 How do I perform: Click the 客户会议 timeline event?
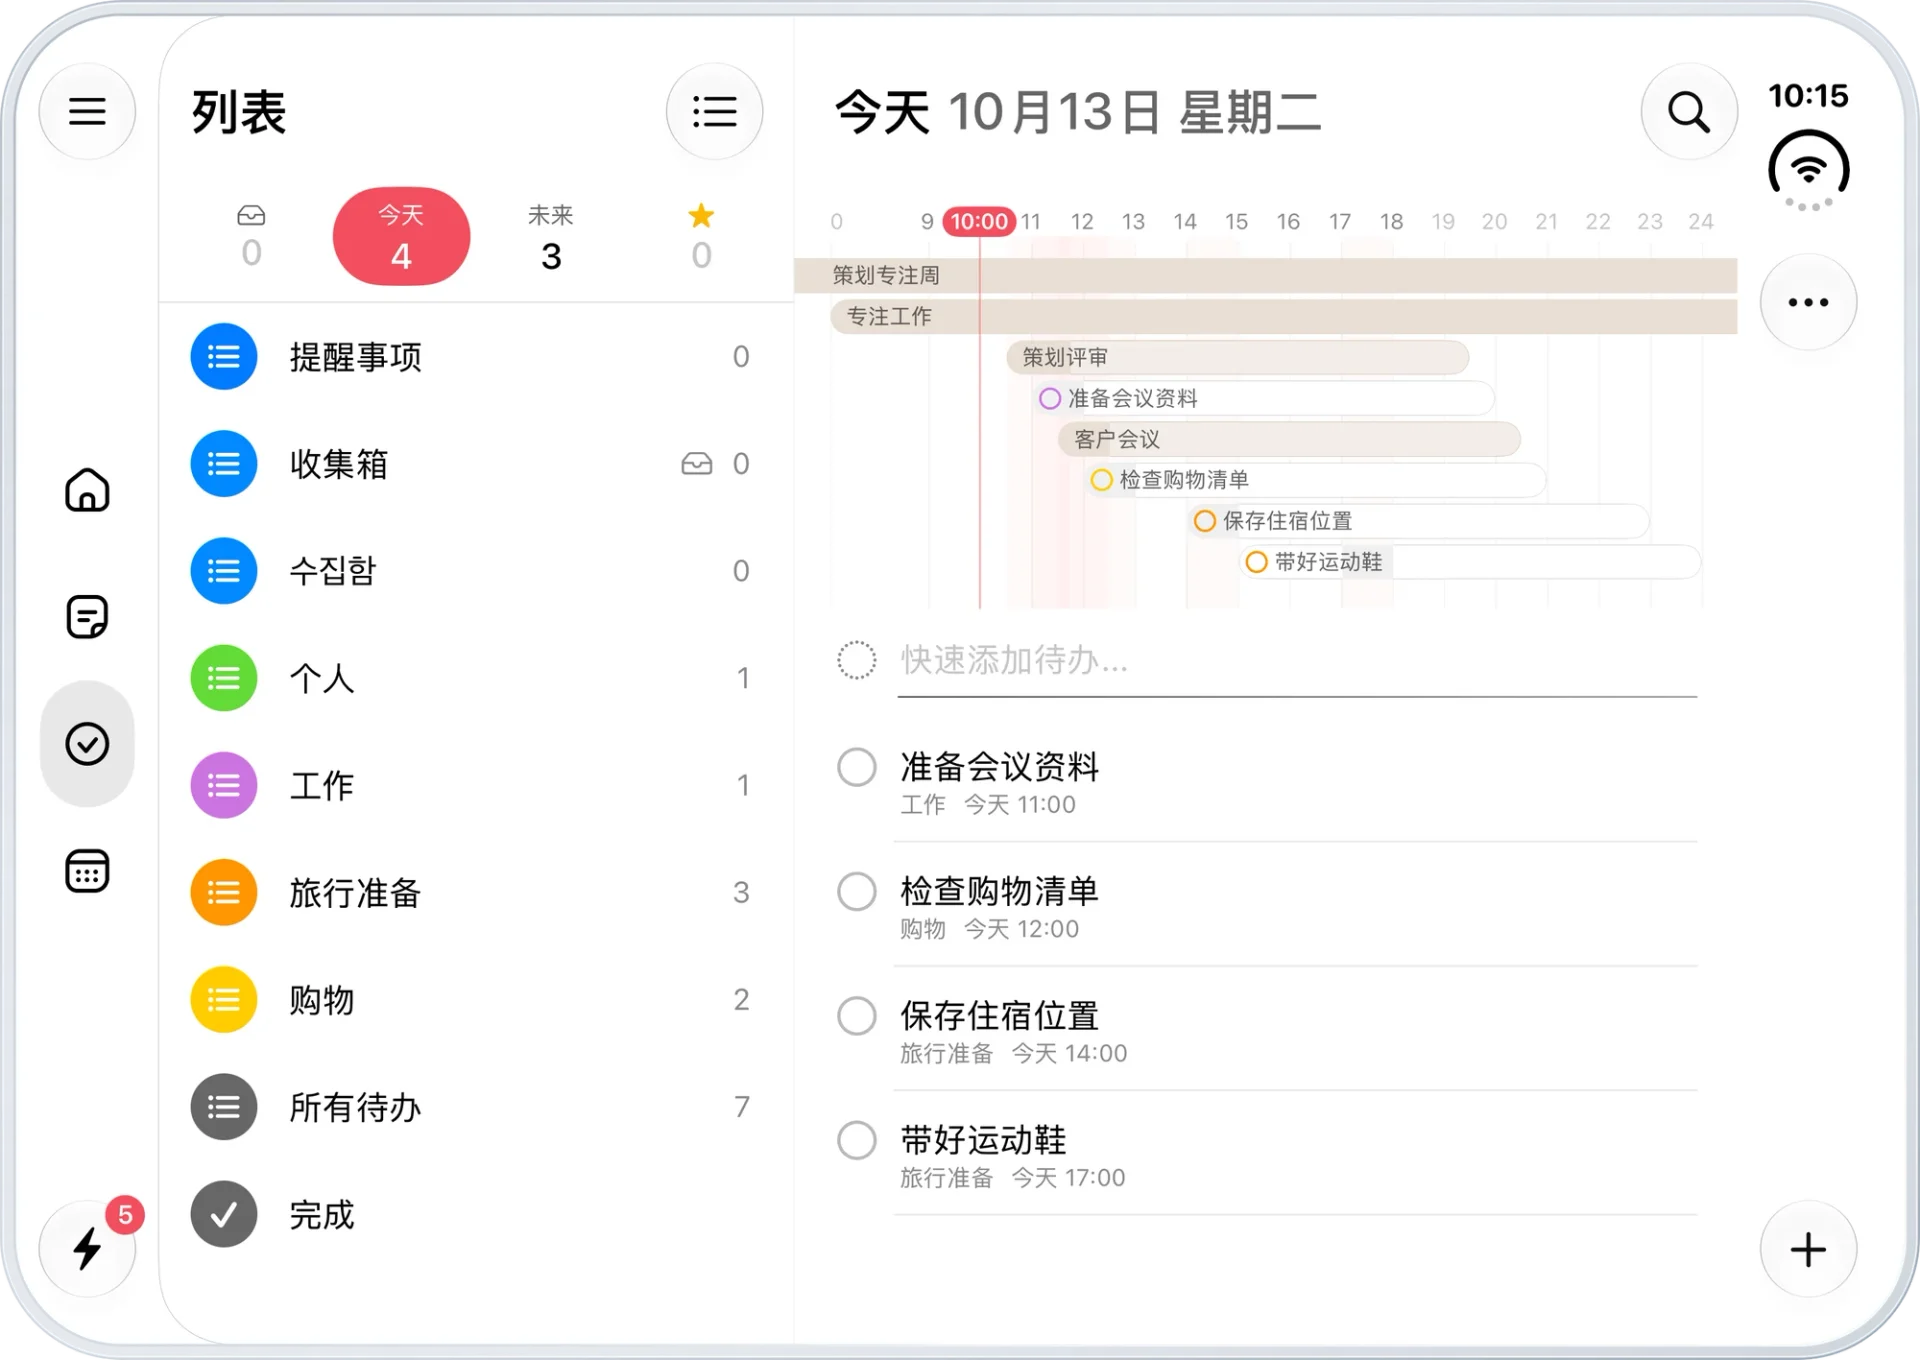1290,439
